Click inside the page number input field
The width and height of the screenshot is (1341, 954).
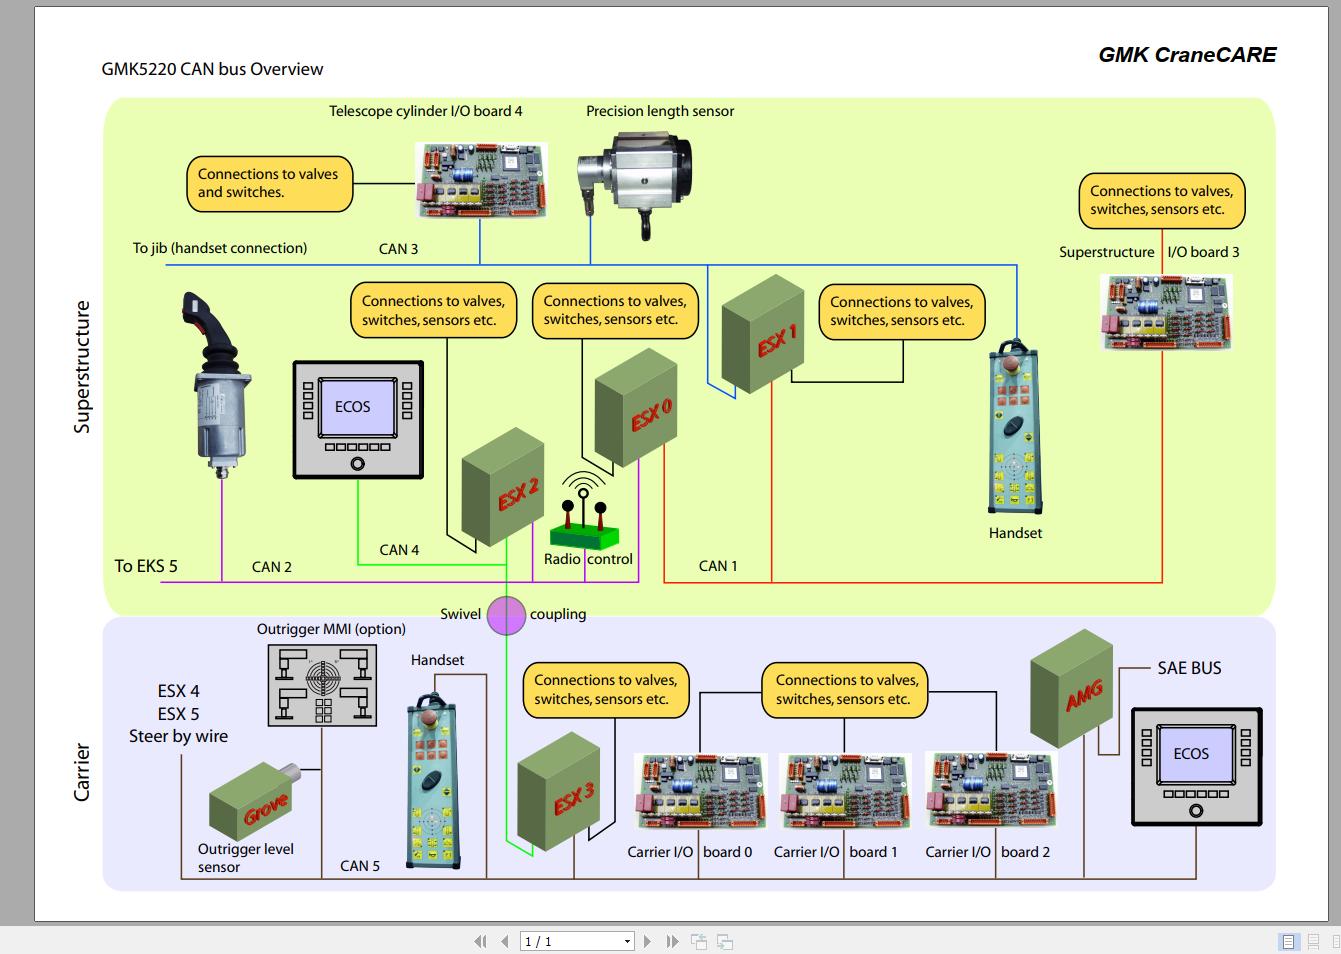pyautogui.click(x=560, y=941)
